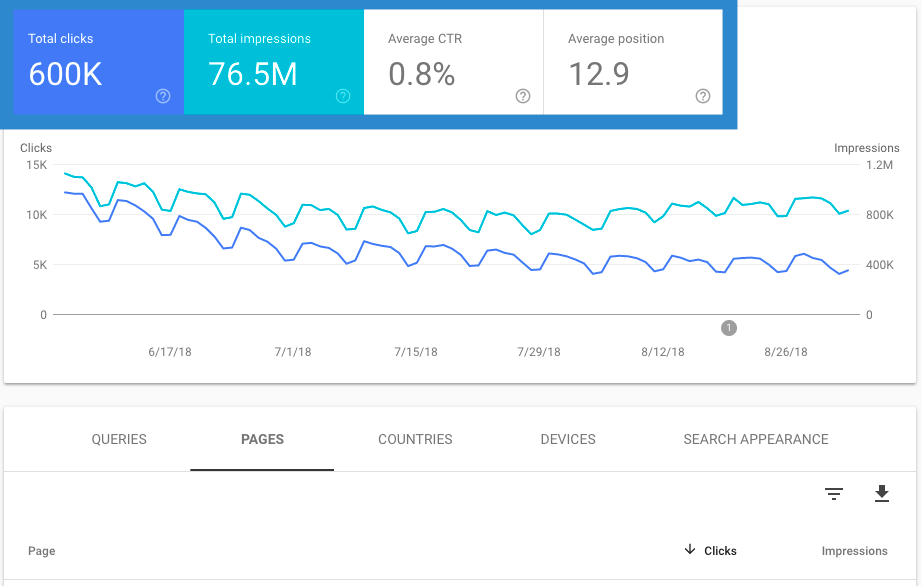Open the table filter options
The width and height of the screenshot is (922, 586).
(x=833, y=494)
